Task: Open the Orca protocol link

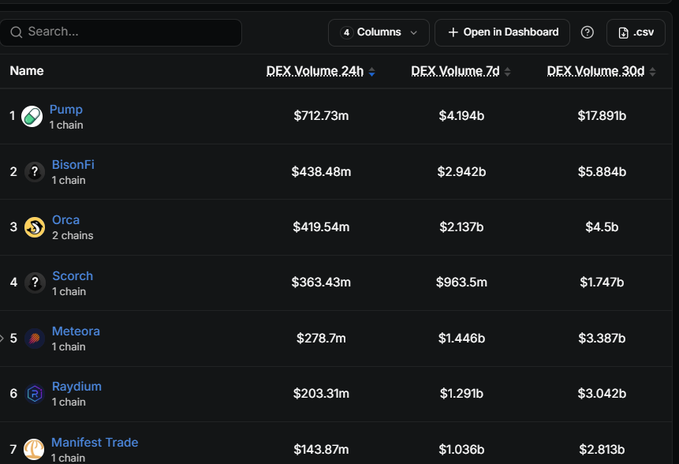Action: point(66,220)
